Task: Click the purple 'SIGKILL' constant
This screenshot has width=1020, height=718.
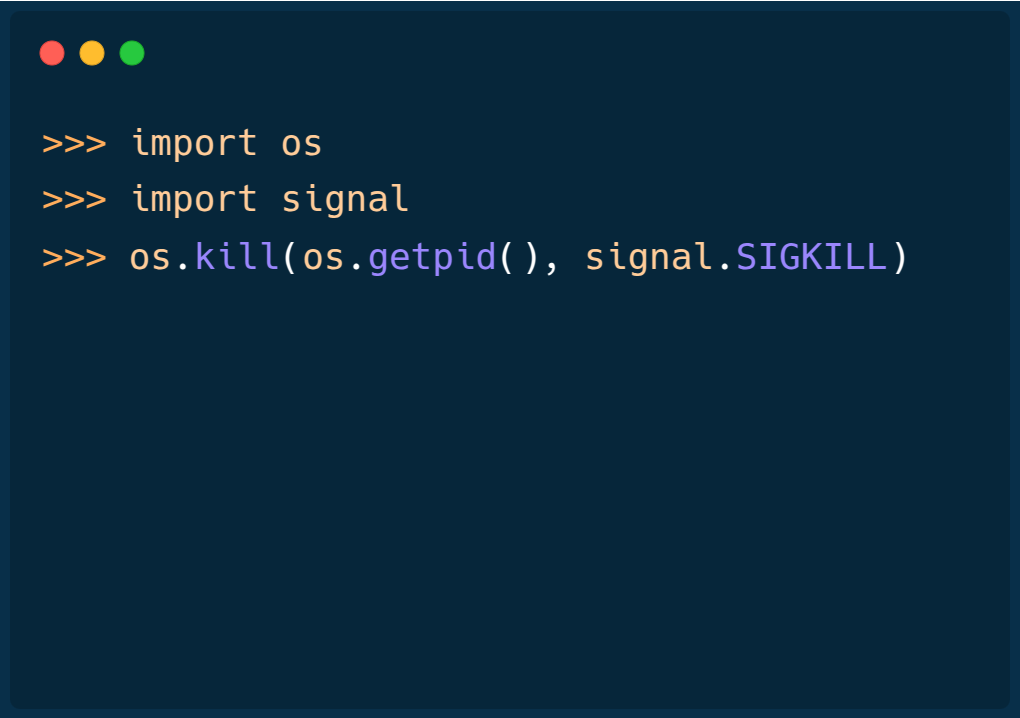Action: coord(811,257)
